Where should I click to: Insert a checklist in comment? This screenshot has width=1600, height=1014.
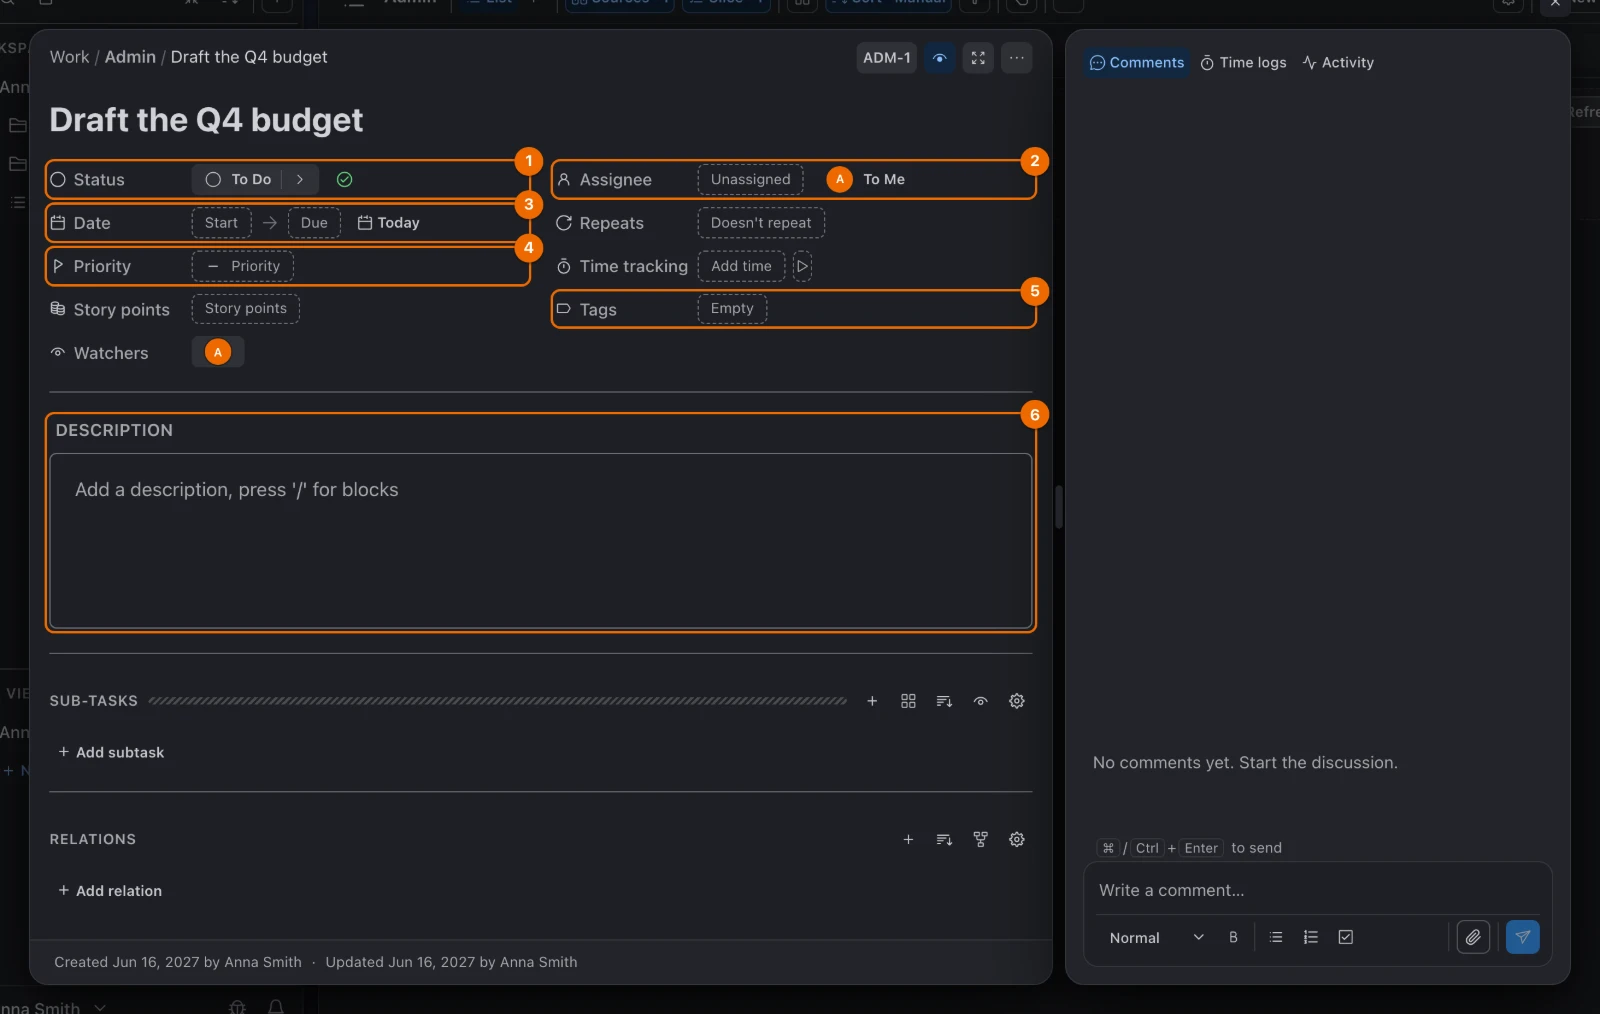coord(1346,938)
